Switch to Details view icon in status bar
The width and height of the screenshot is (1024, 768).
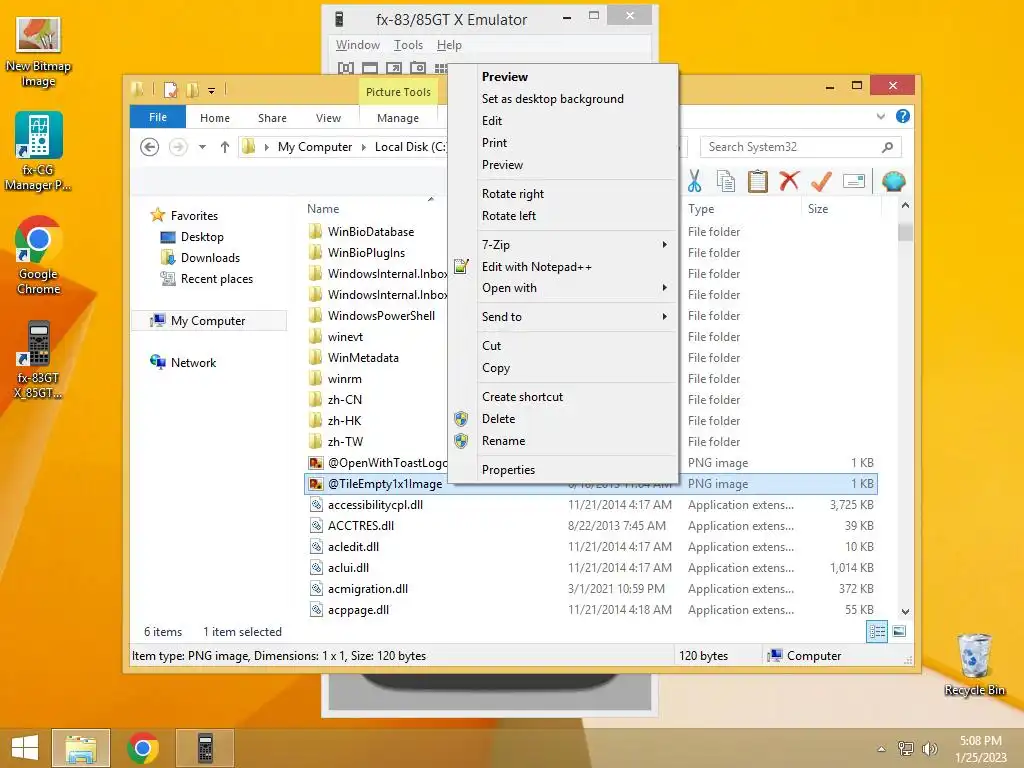point(876,632)
